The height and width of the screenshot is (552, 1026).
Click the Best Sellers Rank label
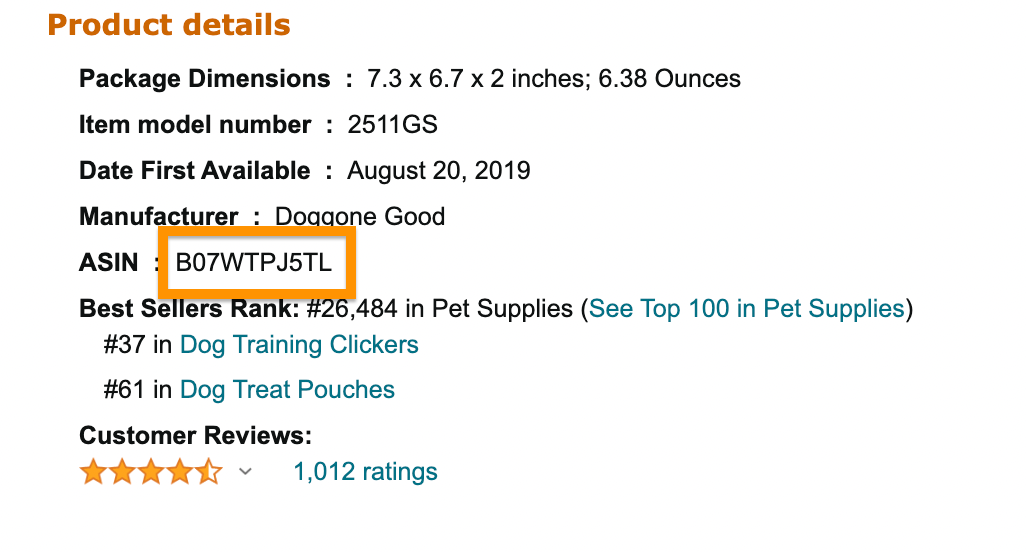click(x=189, y=308)
